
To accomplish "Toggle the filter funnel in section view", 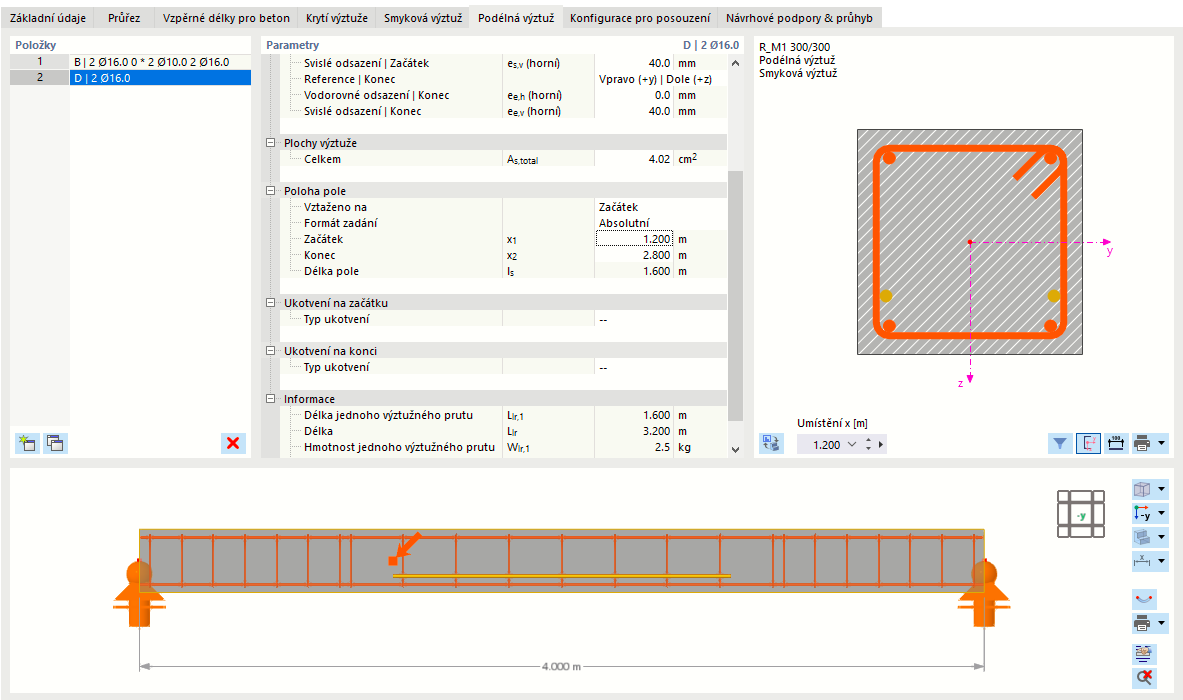I will pyautogui.click(x=1060, y=444).
